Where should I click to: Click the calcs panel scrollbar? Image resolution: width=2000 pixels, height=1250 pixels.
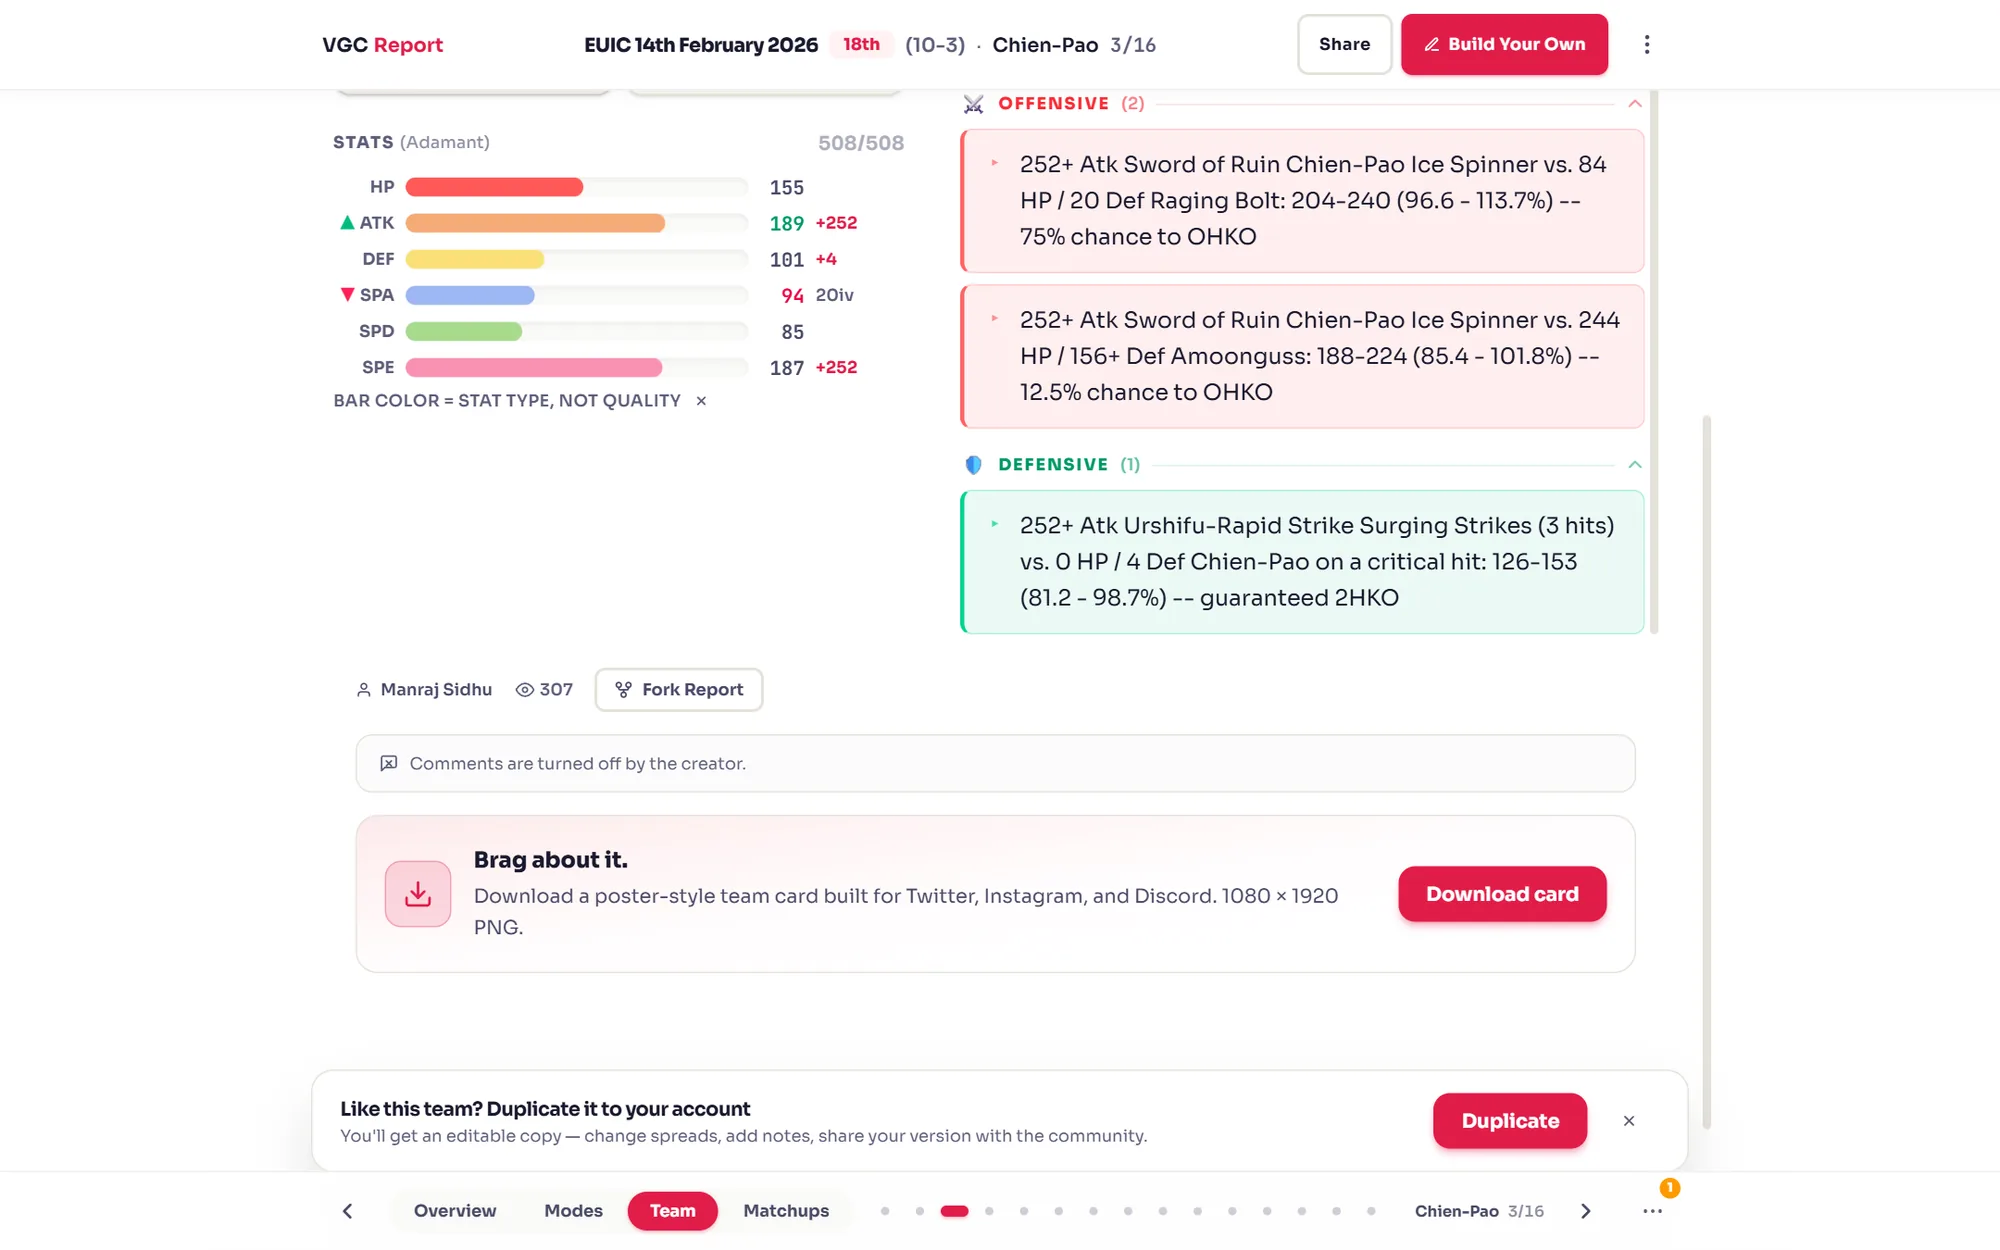1654,361
